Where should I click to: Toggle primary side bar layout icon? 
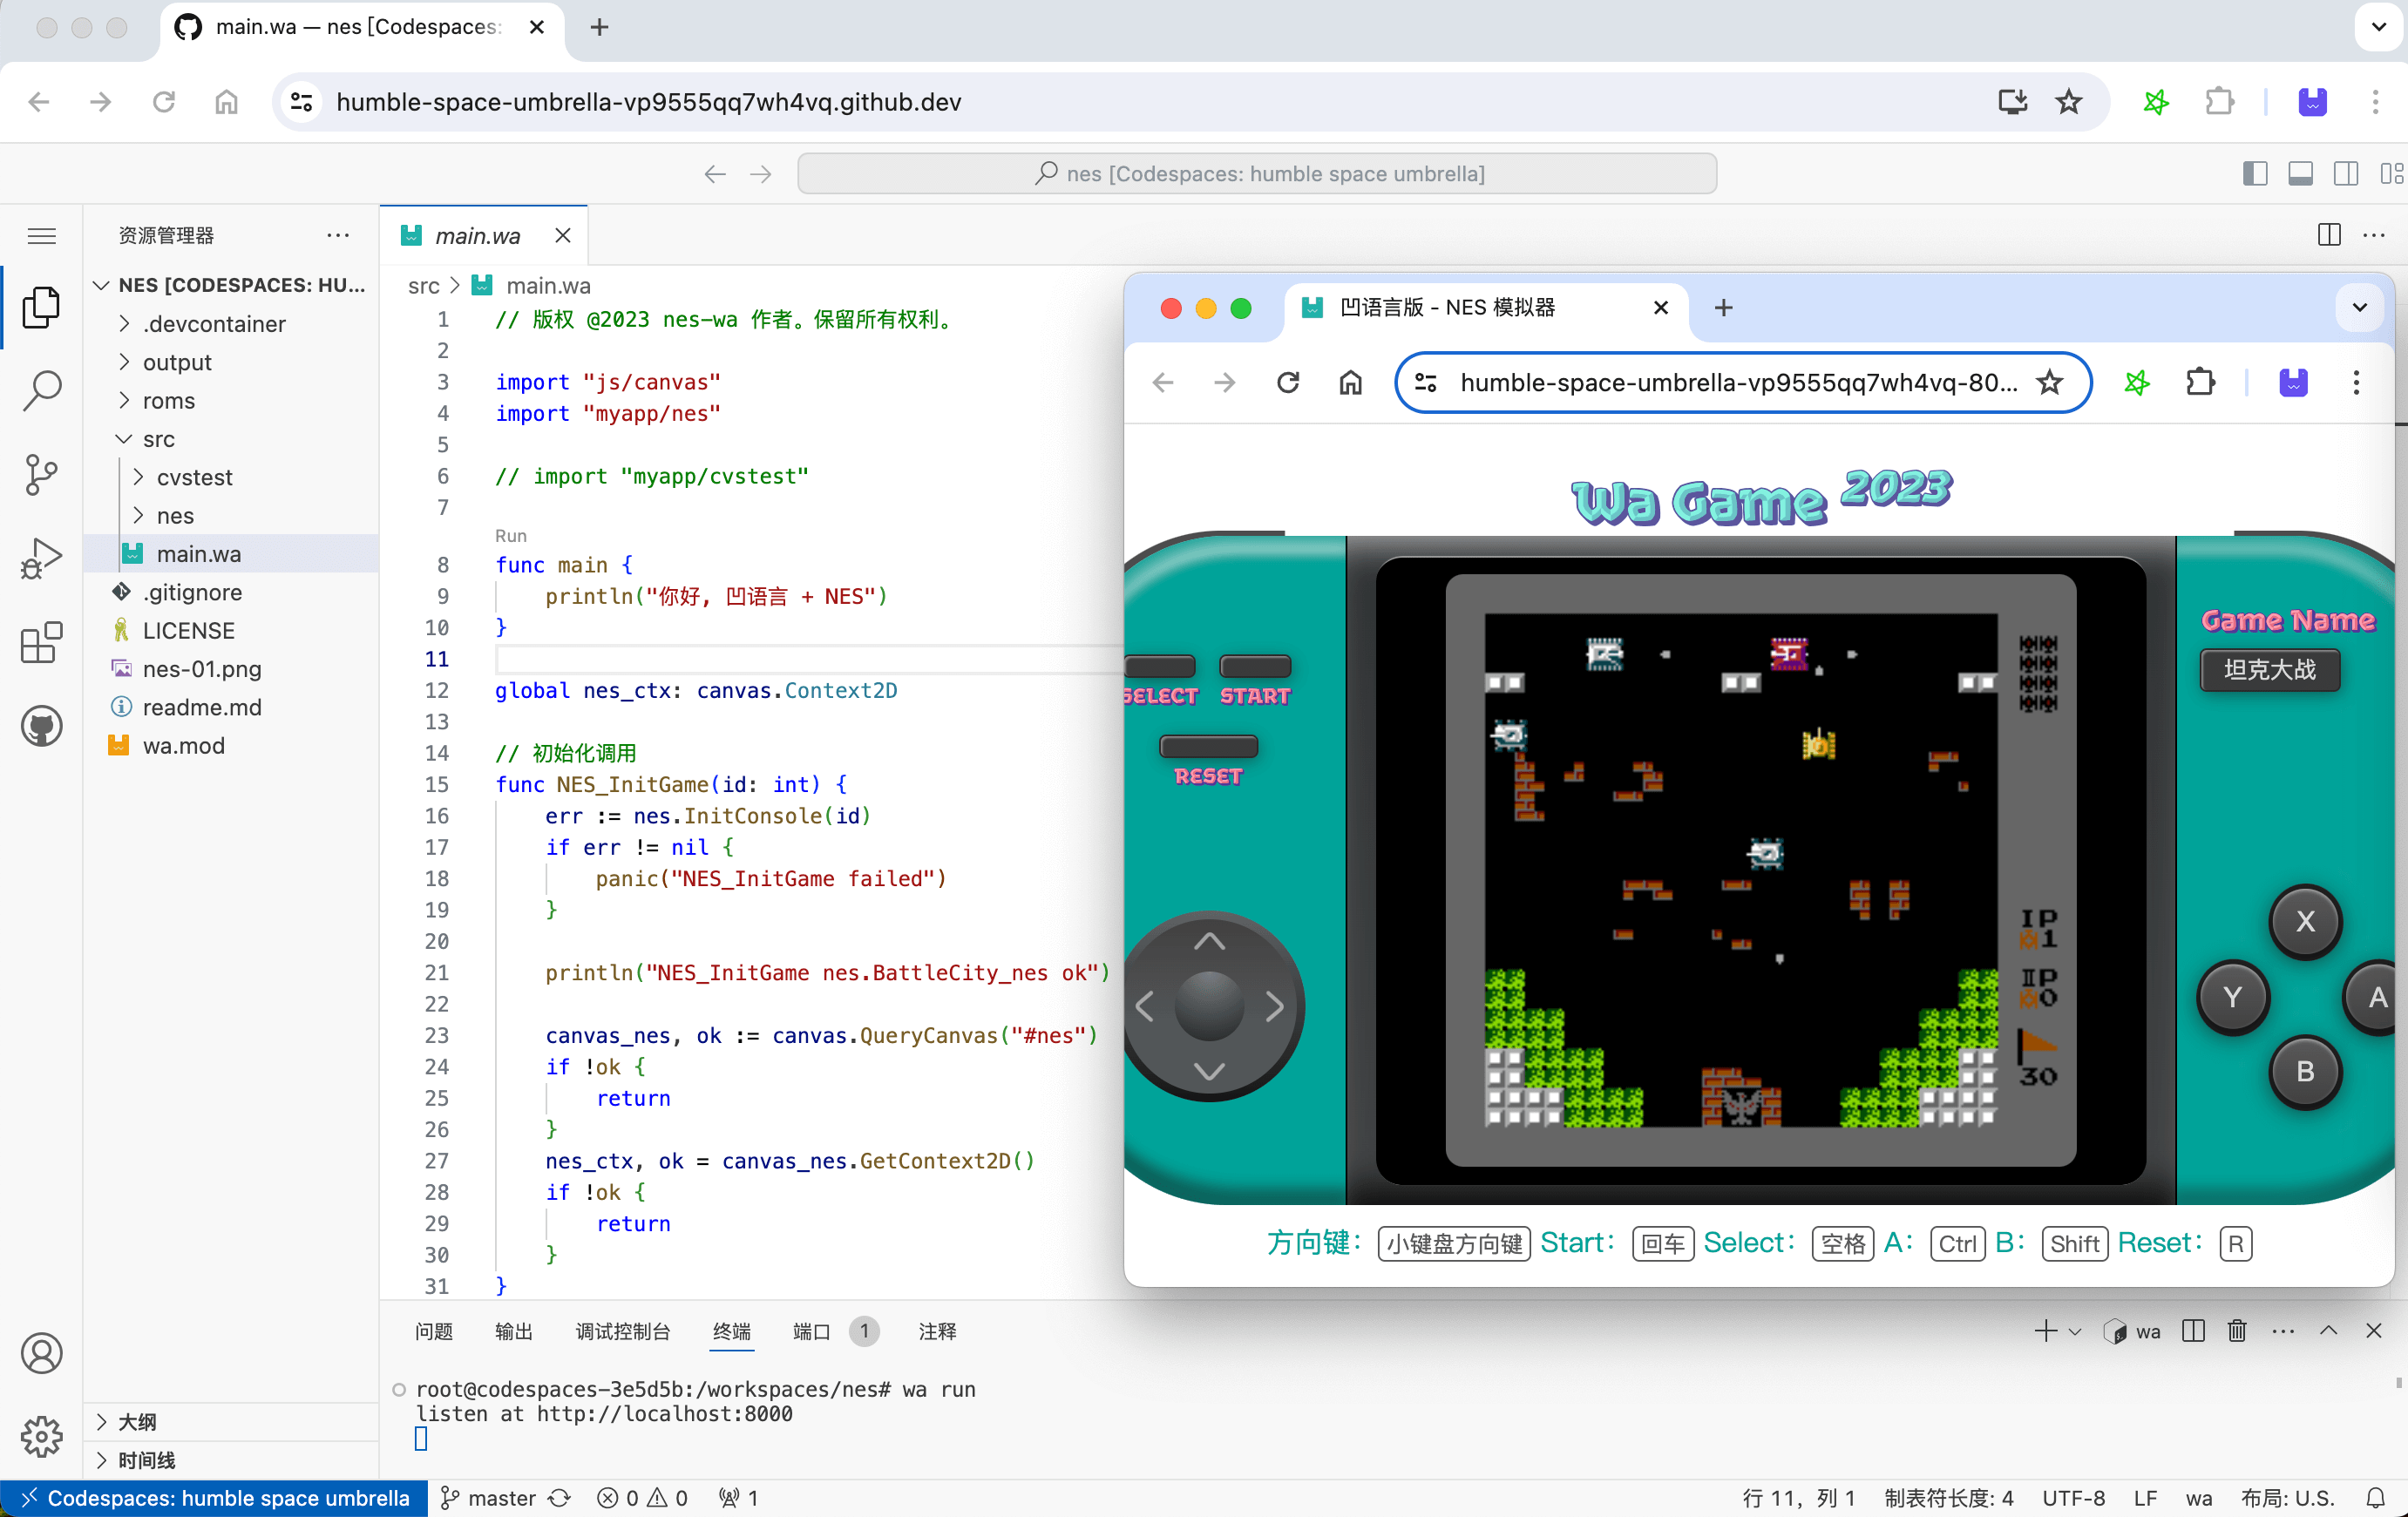point(2255,174)
